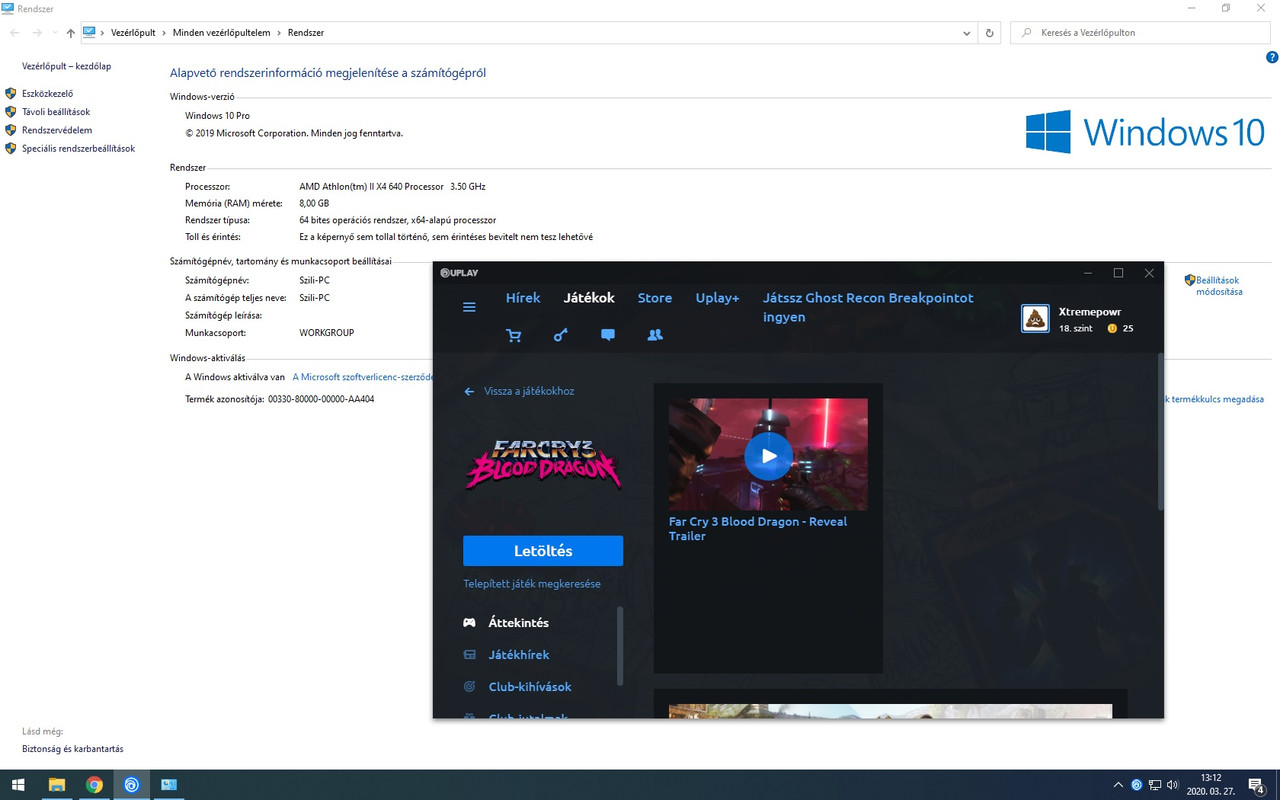Open the Uplay shopping cart

514,335
